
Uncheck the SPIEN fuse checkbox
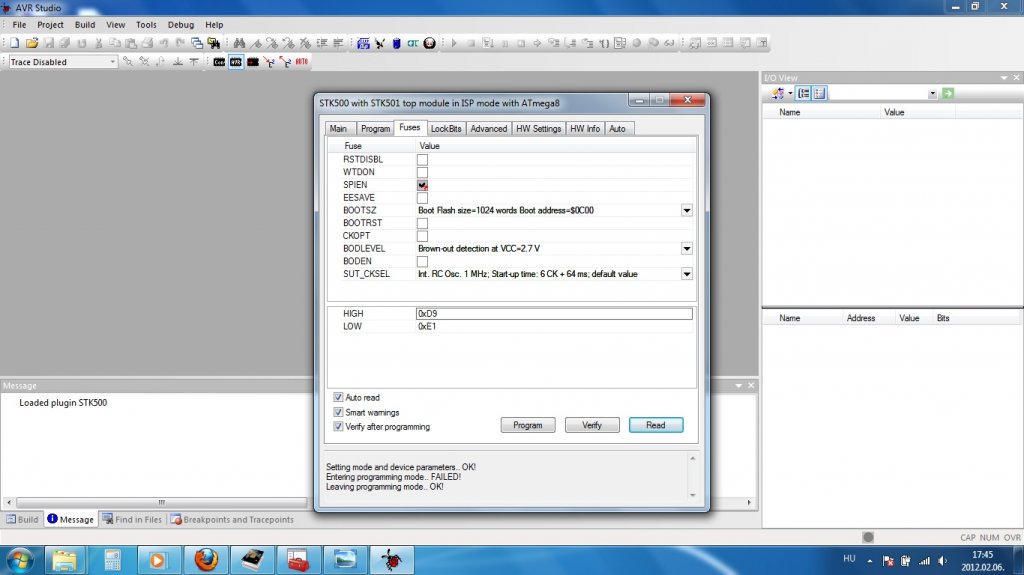(423, 185)
